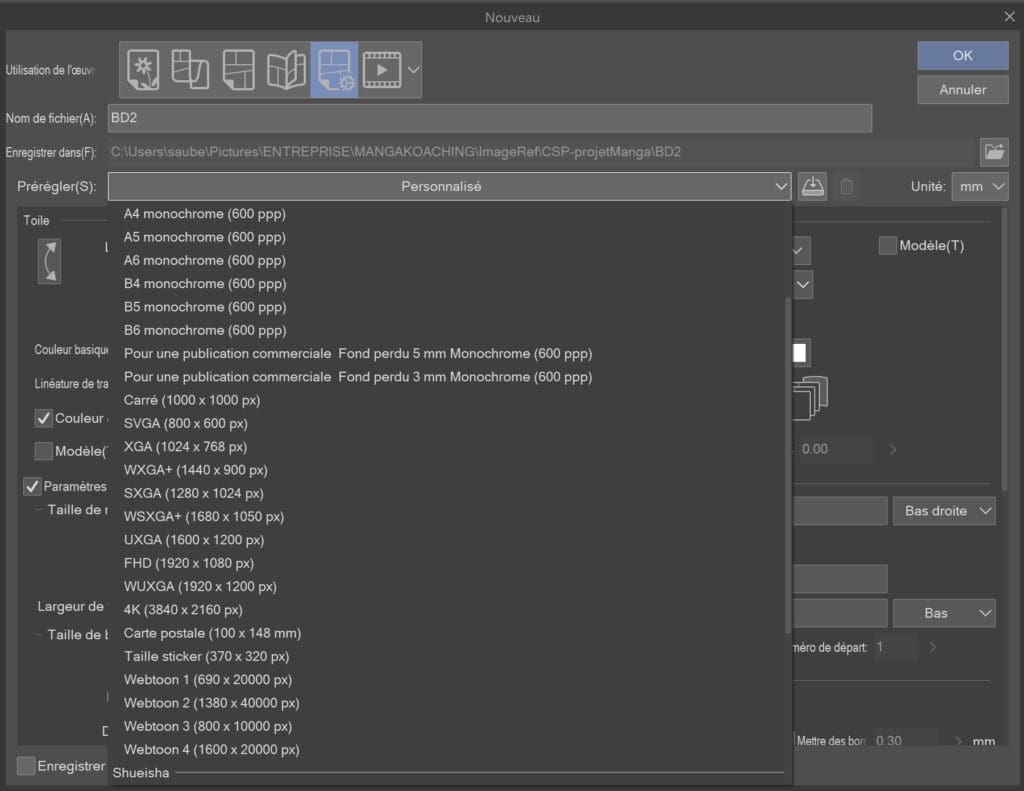Open the Bas dropdown
The image size is (1024, 791).
pyautogui.click(x=944, y=613)
